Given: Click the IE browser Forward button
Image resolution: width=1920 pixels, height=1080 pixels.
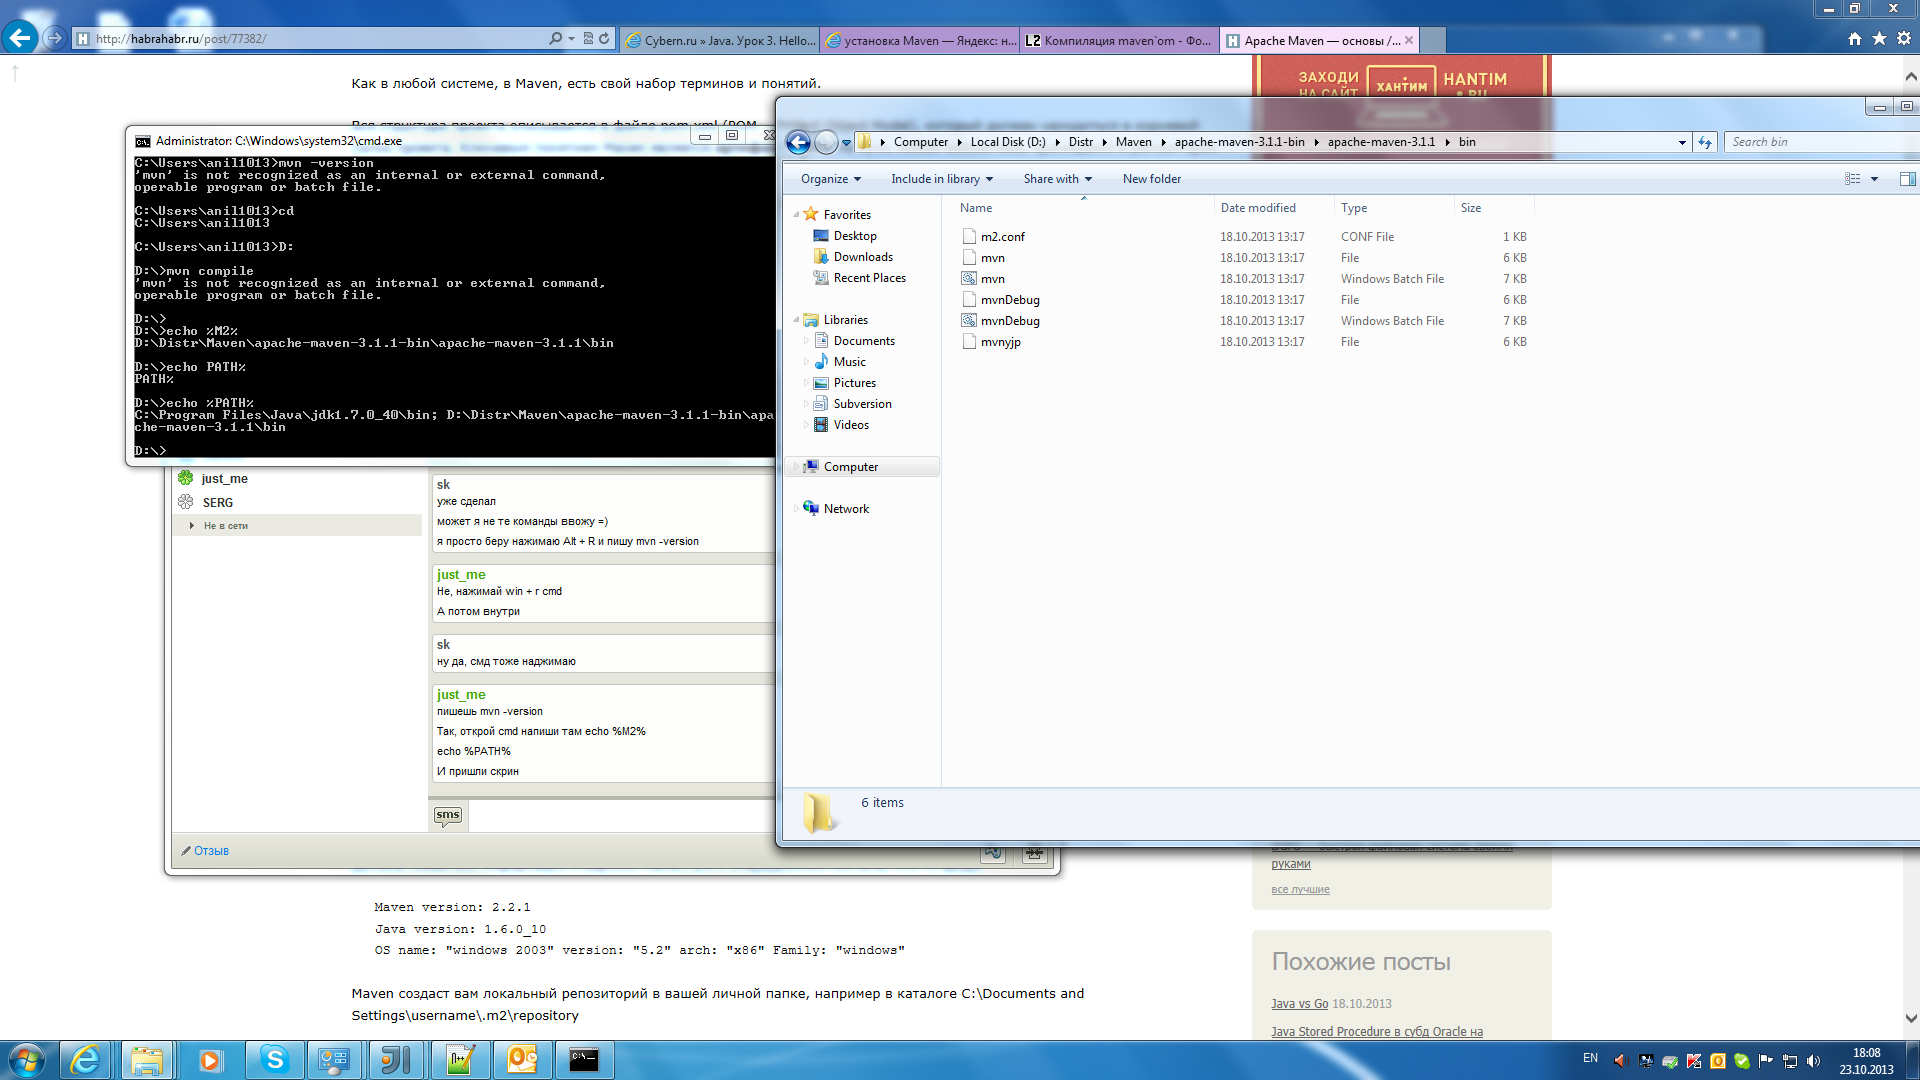Looking at the screenshot, I should point(55,38).
